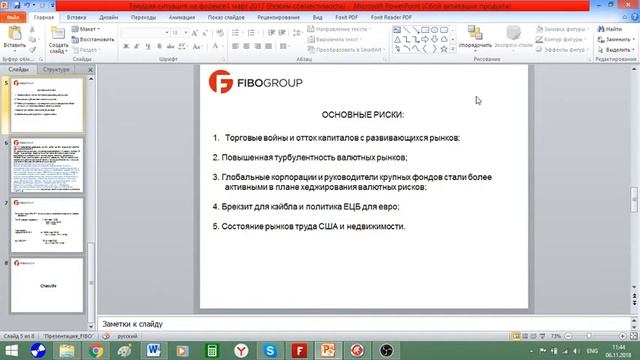The image size is (640, 360).
Task: Click the ENG language indicator in the system tray
Action: 592,351
